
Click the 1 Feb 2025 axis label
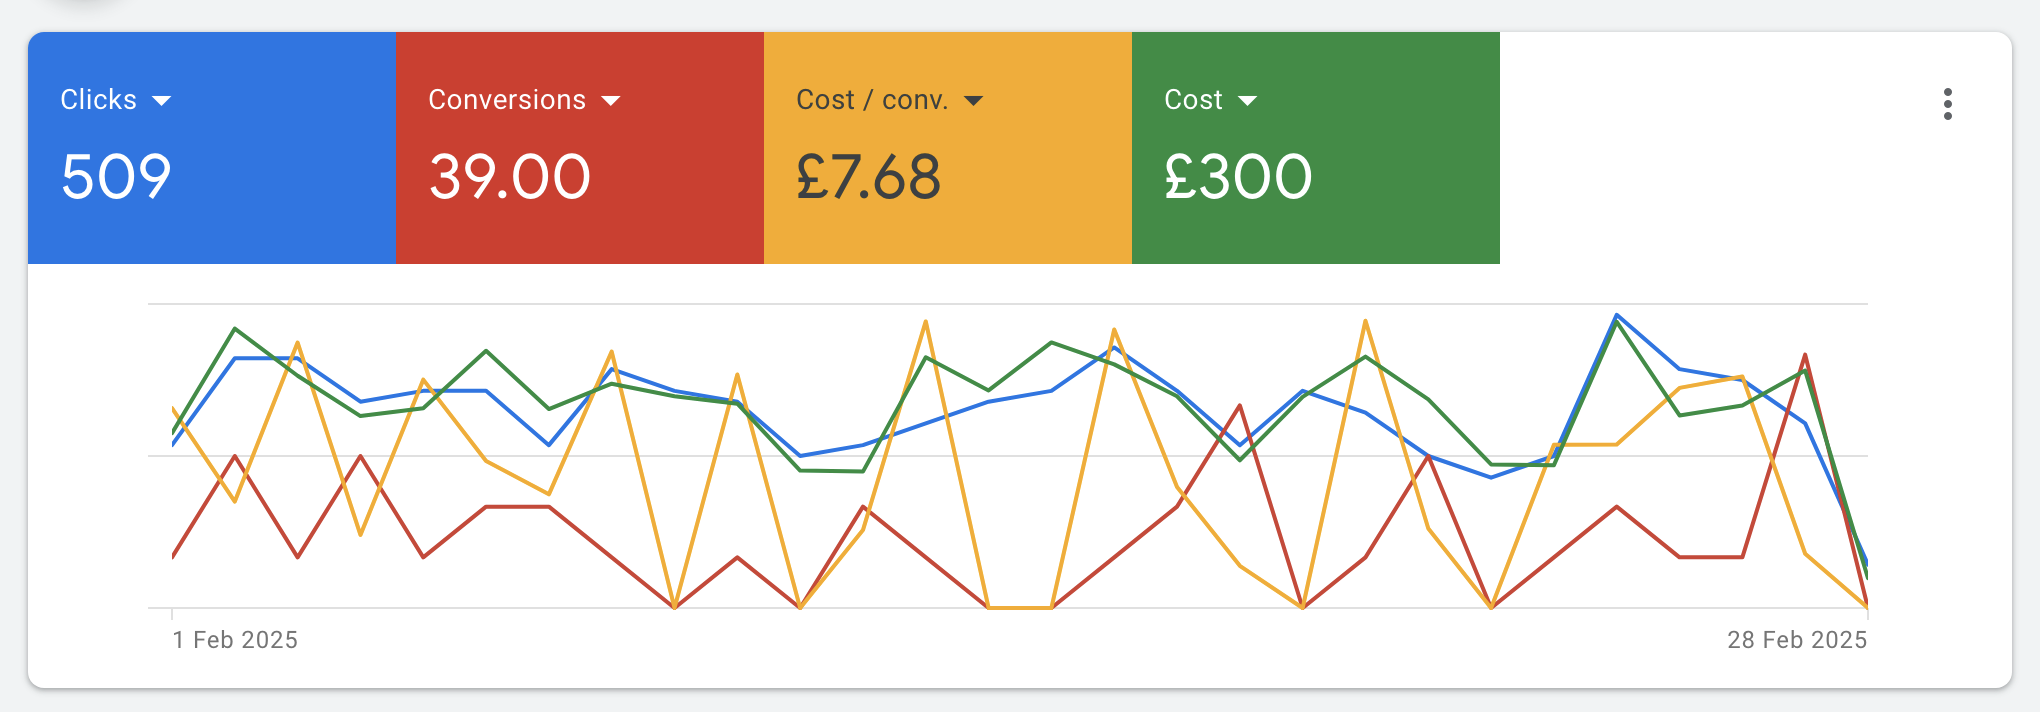click(235, 640)
